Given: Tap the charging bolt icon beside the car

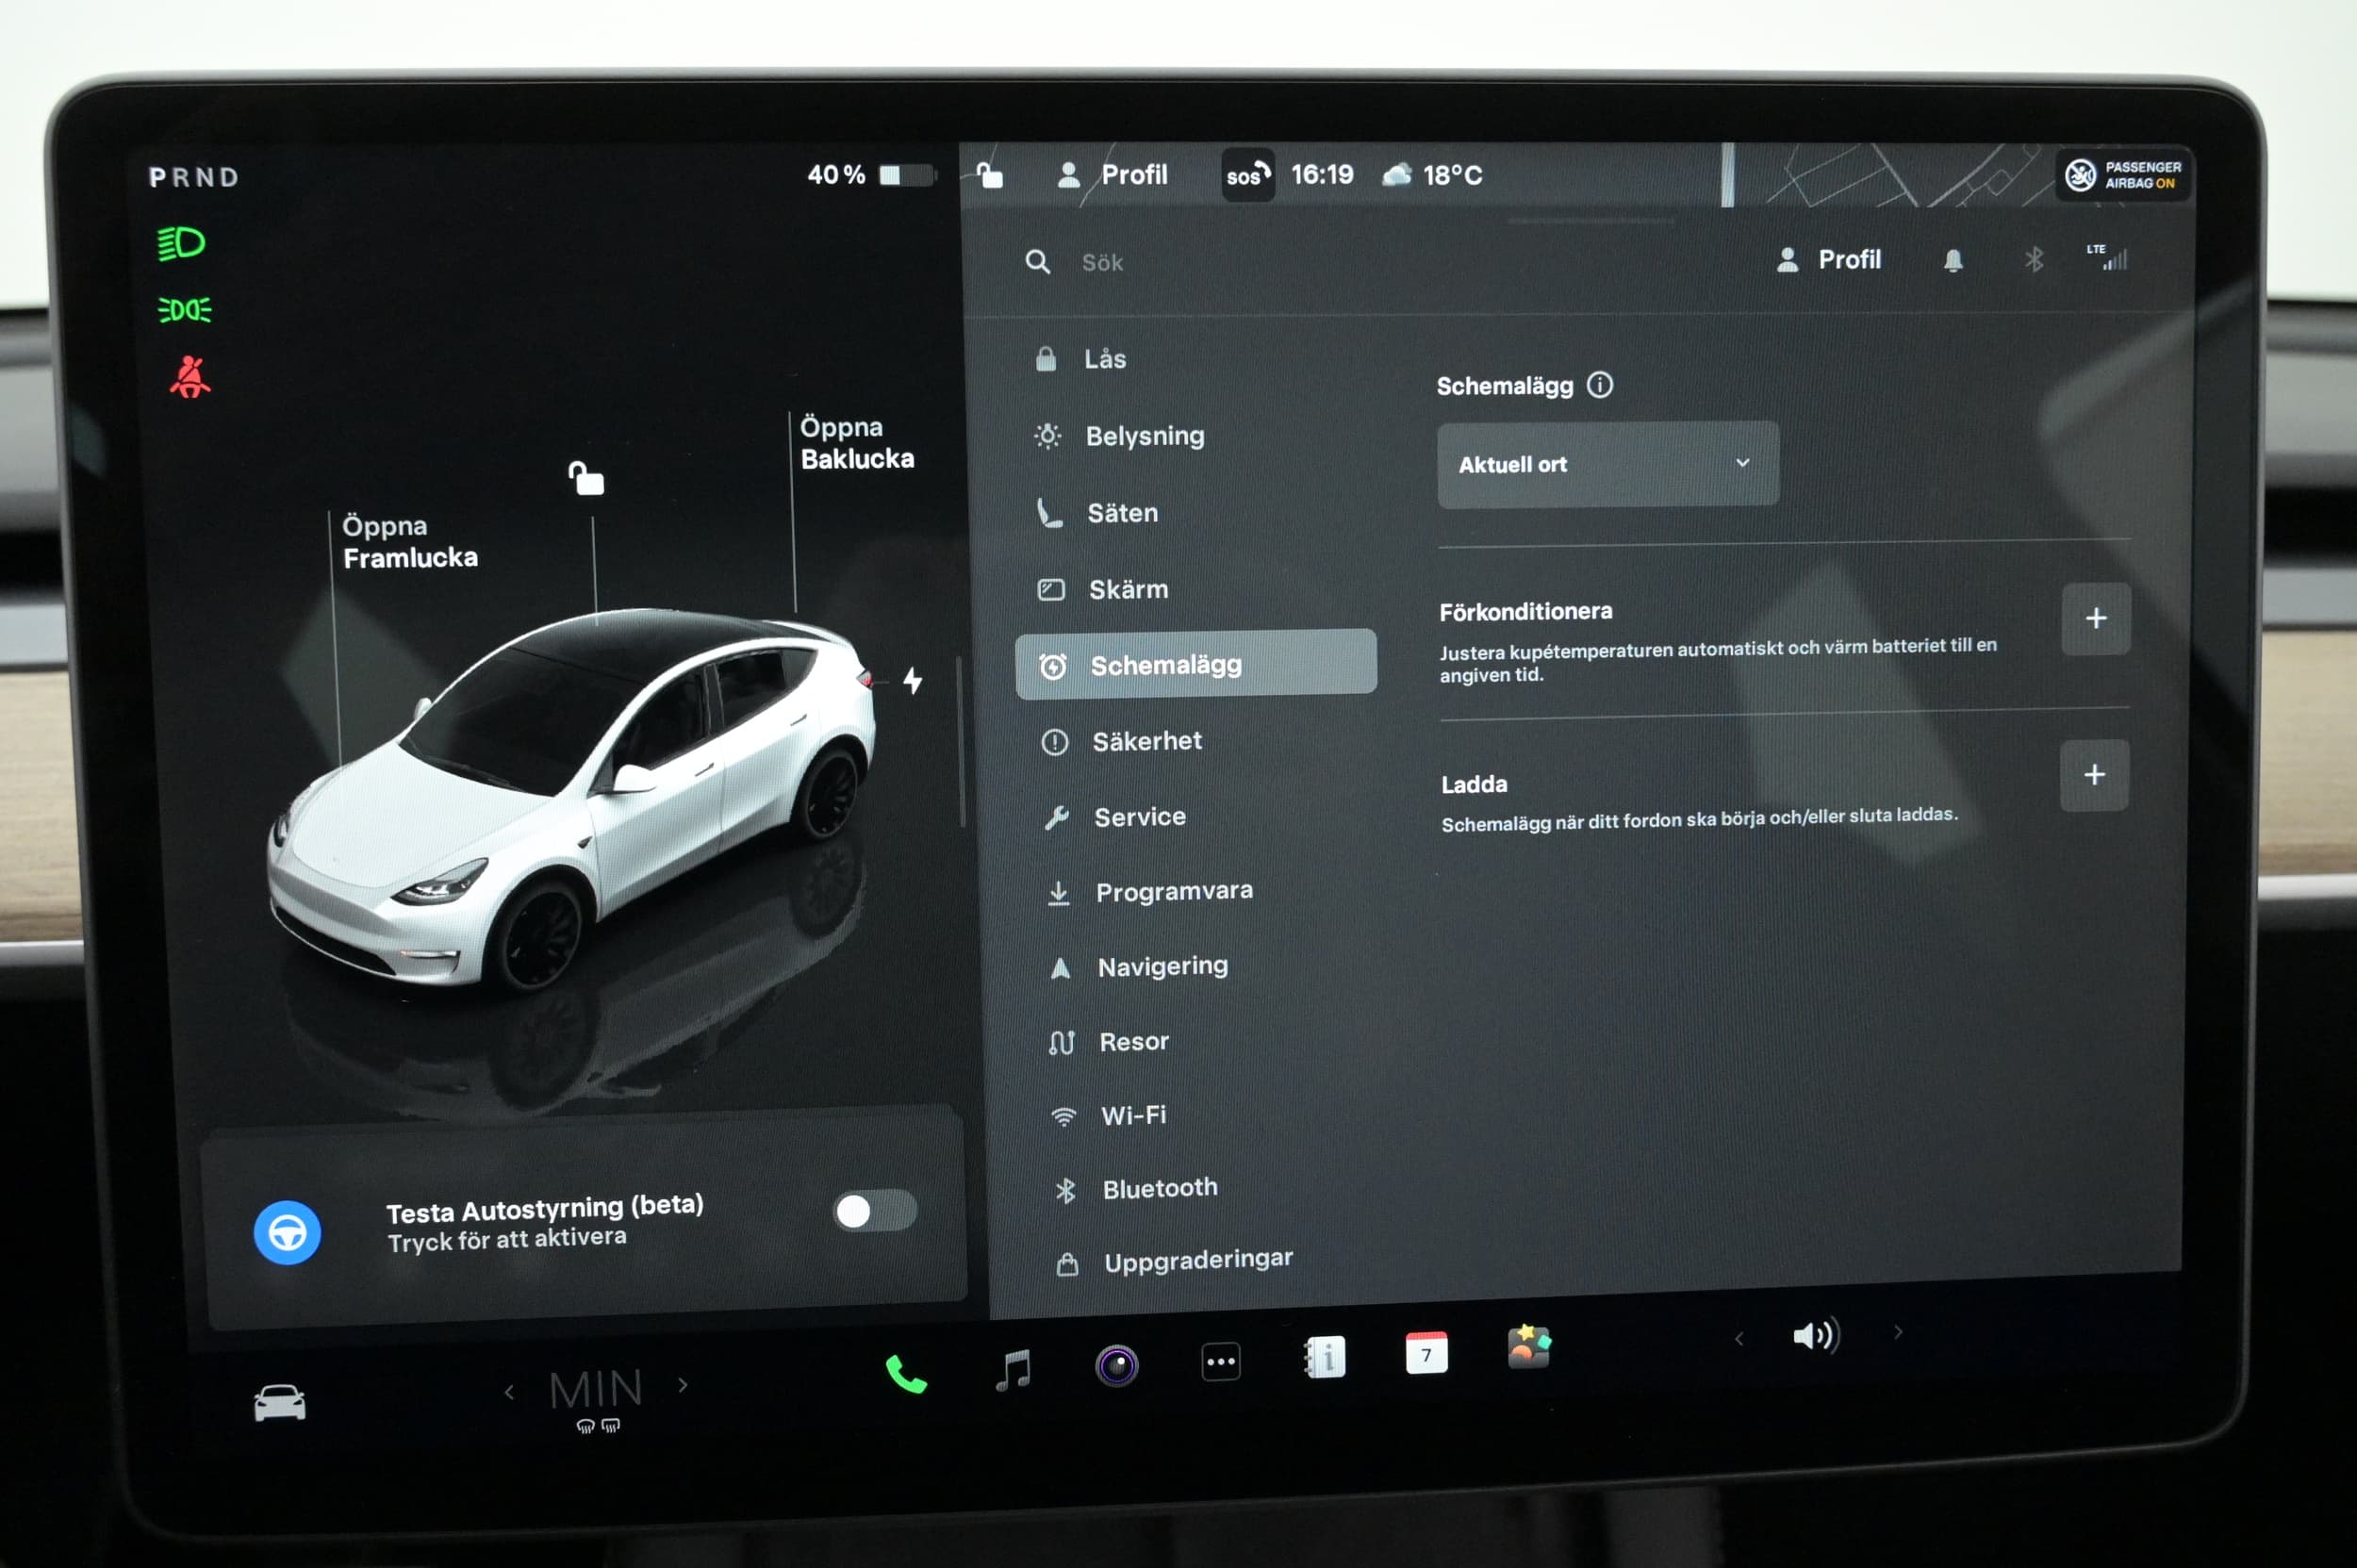Looking at the screenshot, I should [x=912, y=680].
